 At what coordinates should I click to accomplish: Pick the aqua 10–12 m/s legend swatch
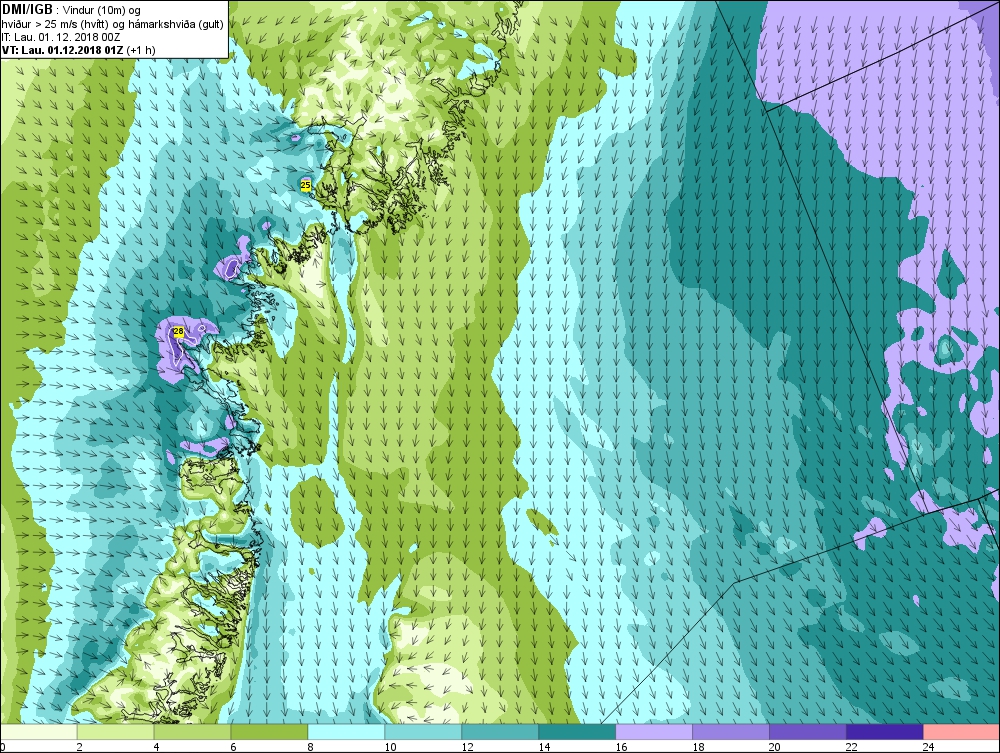[x=423, y=732]
